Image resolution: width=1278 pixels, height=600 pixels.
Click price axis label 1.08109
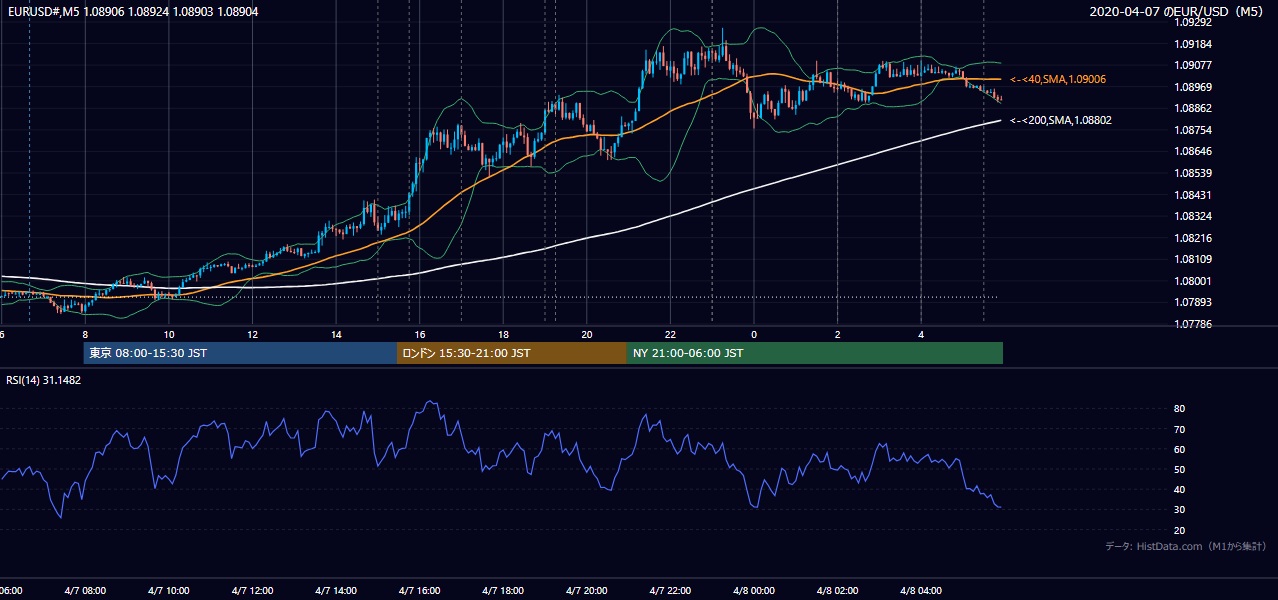1193,259
